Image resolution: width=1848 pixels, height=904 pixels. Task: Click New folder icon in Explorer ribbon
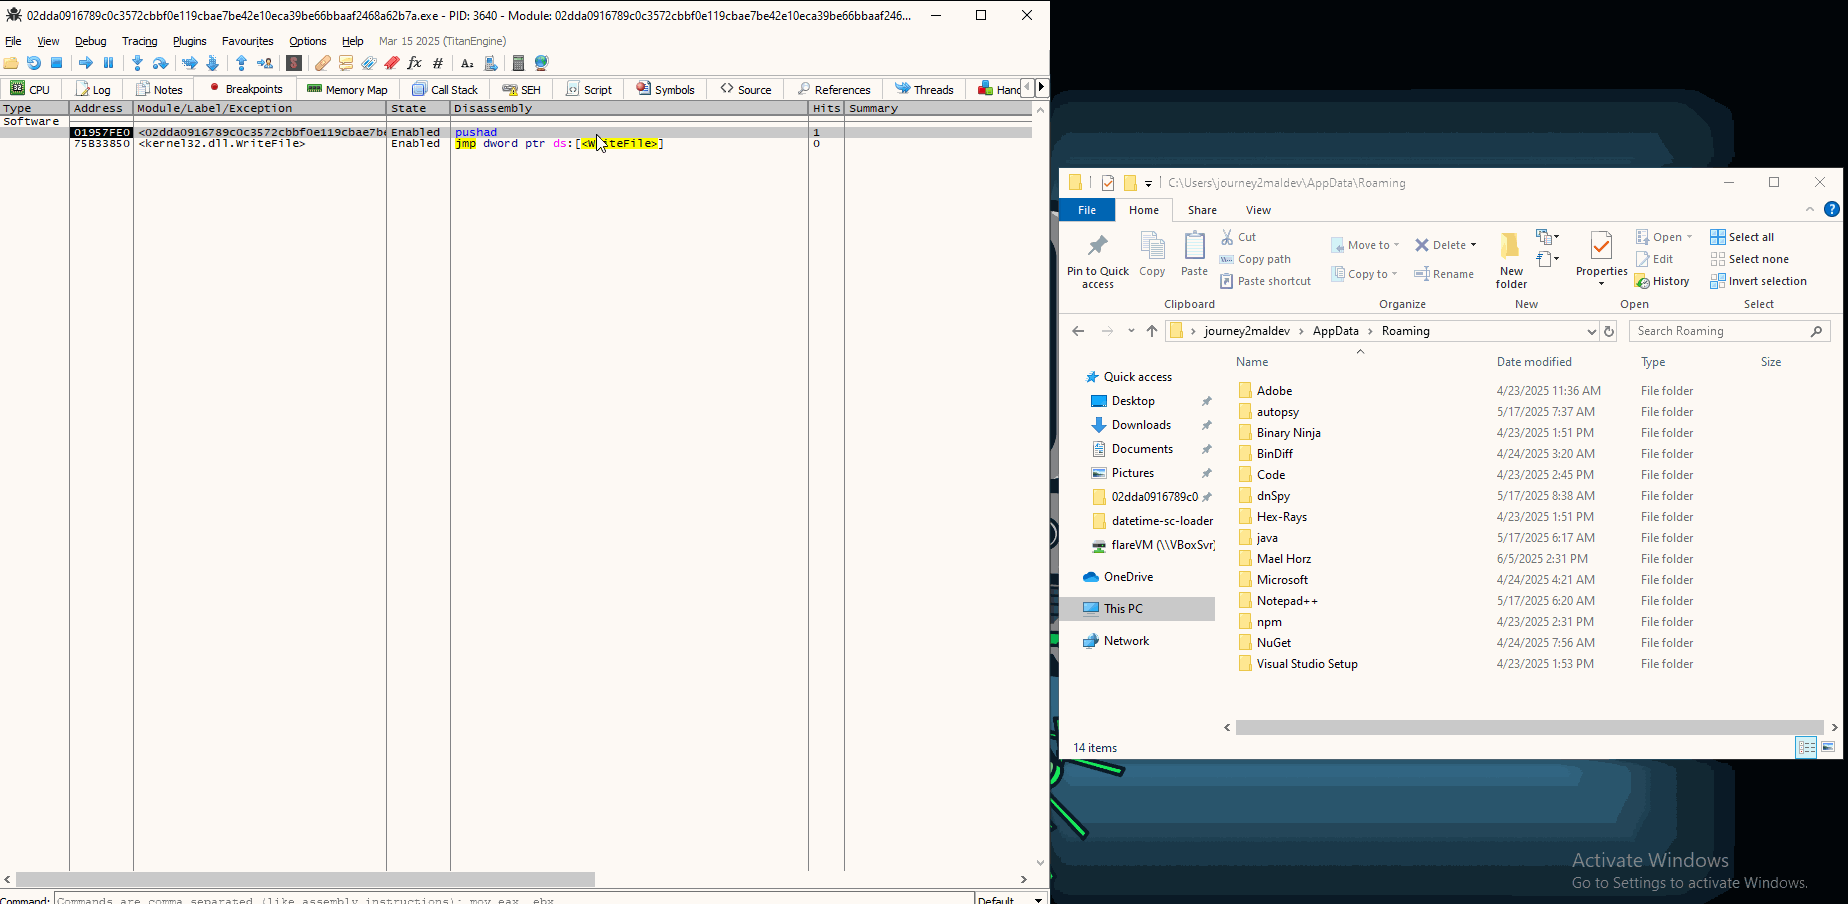click(1511, 260)
